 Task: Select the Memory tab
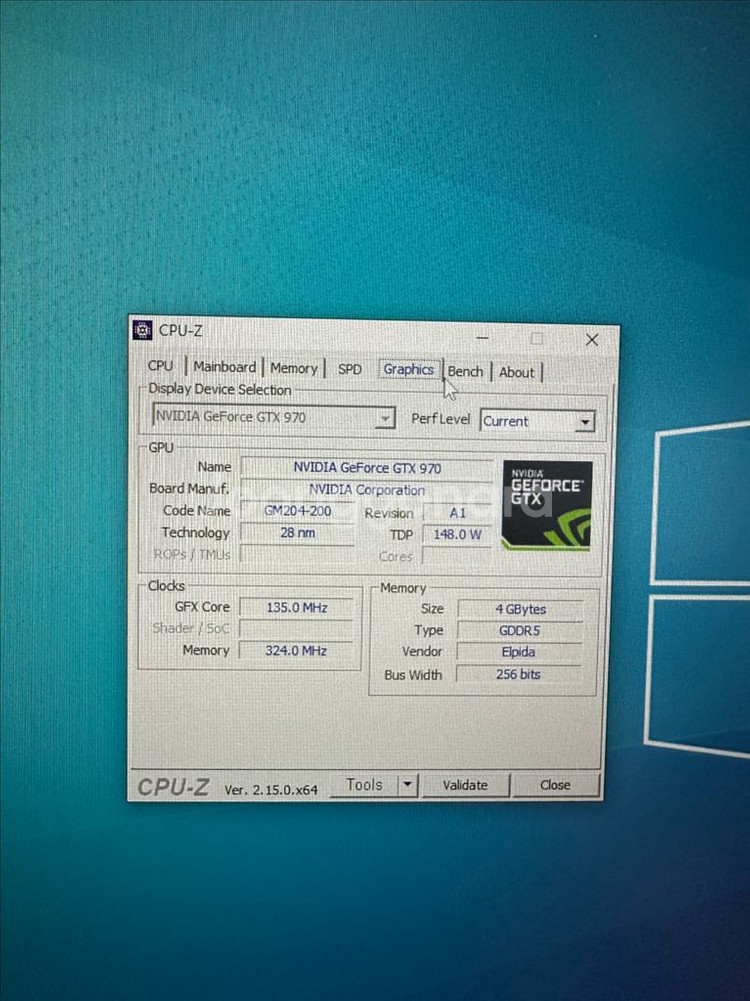point(293,368)
